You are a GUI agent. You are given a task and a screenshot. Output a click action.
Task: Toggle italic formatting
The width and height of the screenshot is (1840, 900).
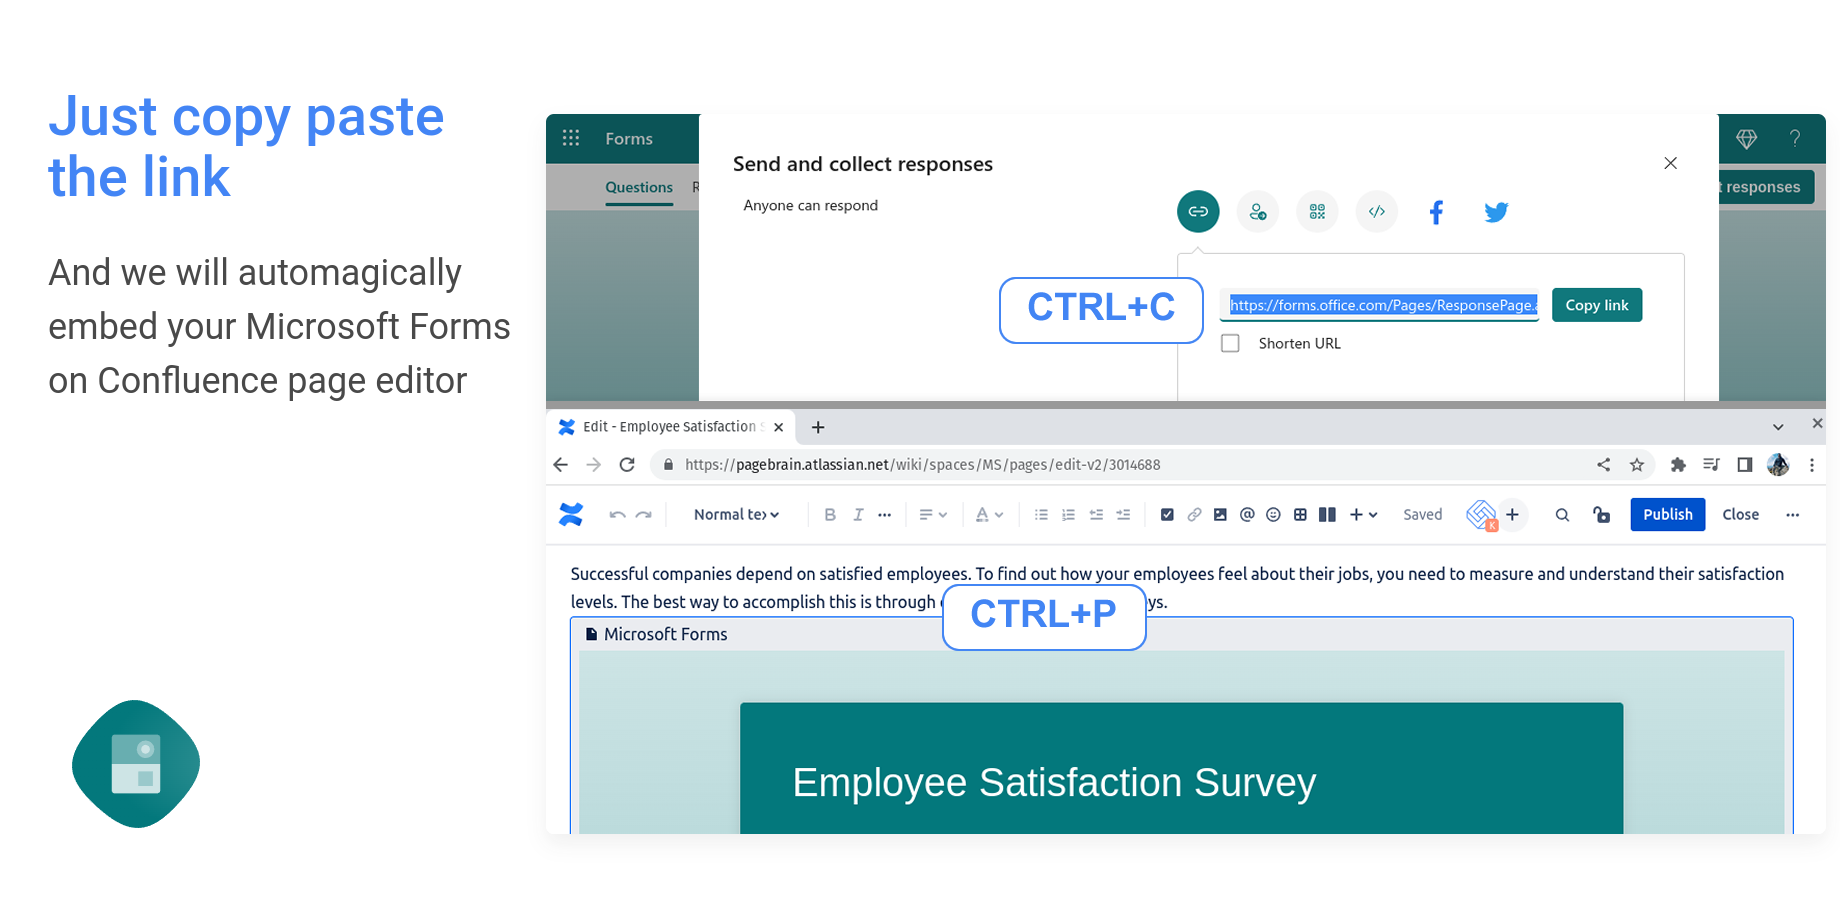(x=858, y=515)
